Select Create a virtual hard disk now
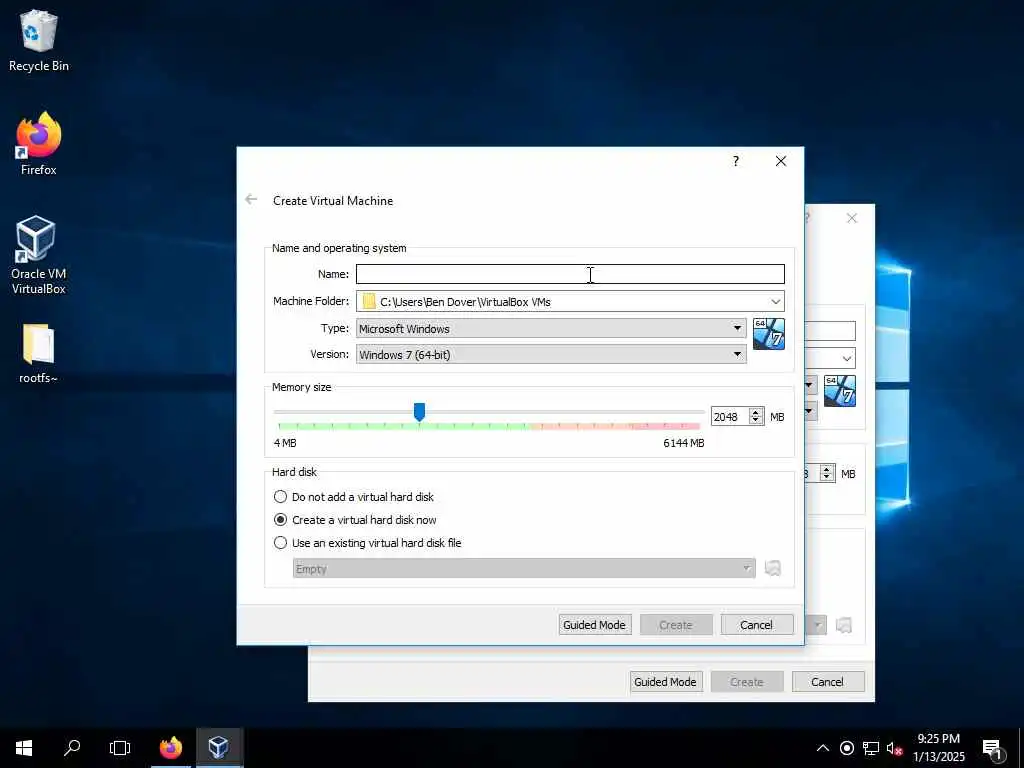1024x768 pixels. click(355, 520)
